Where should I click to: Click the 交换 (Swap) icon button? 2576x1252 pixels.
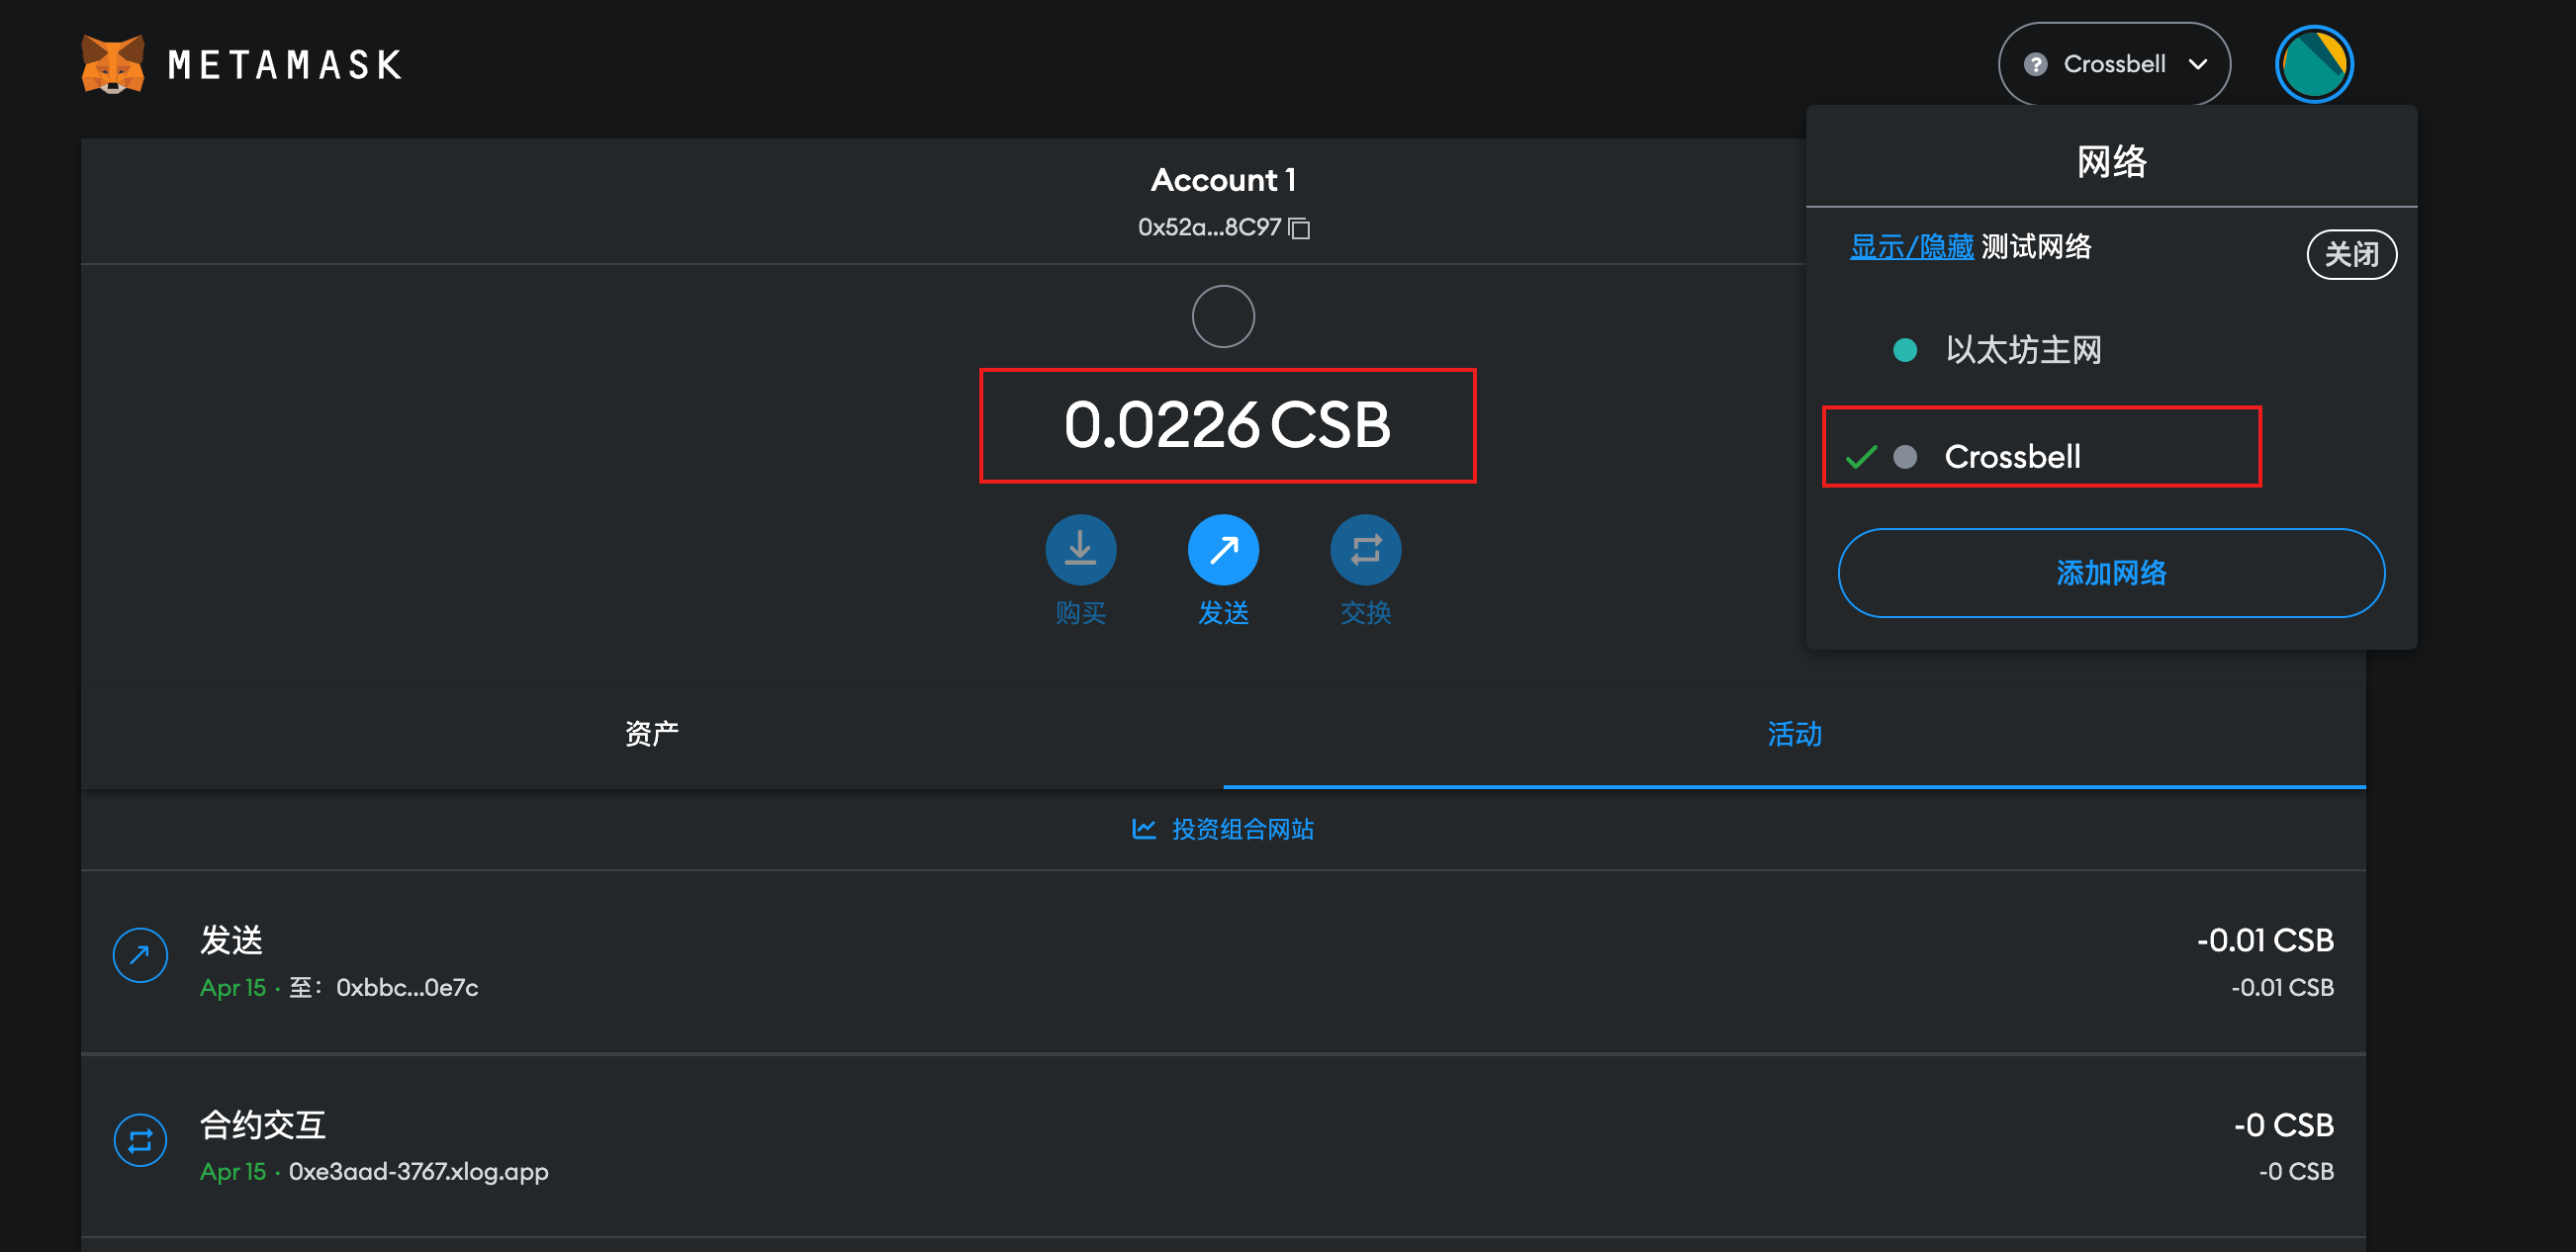tap(1365, 550)
